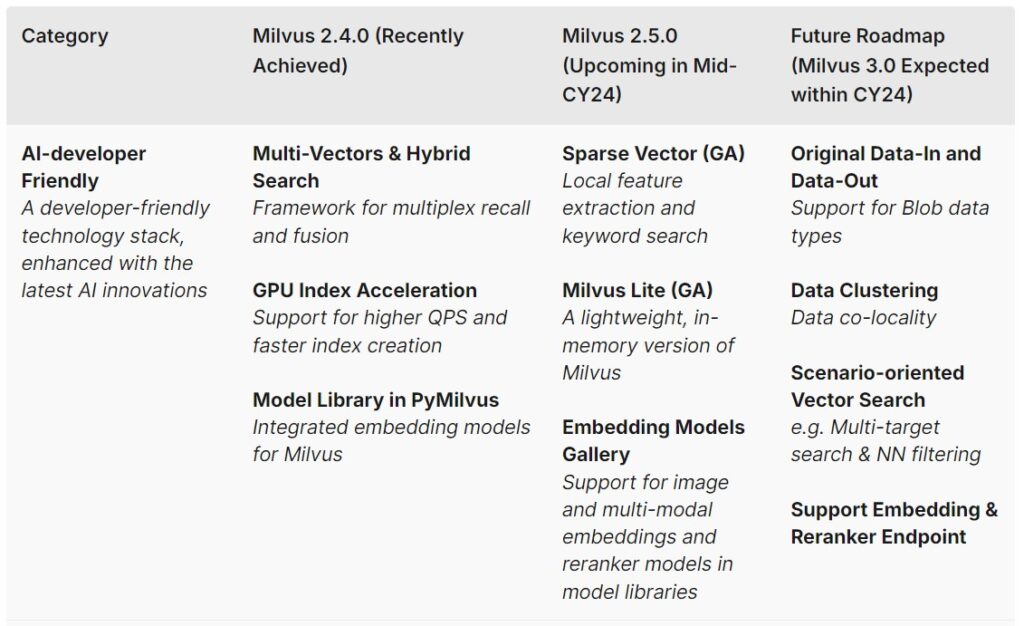Select the Sparse Vector (GA) heading
Viewport: 1024px width, 626px height.
tap(653, 154)
